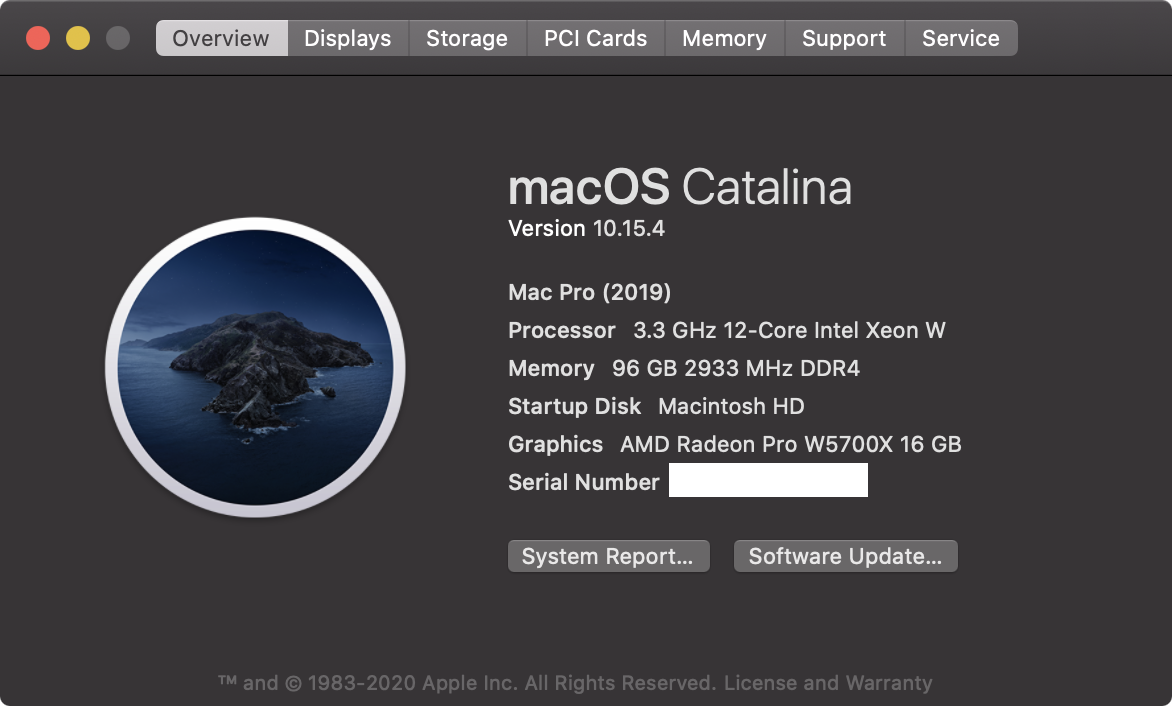Click the macOS Catalina island icon
Viewport: 1172px width, 706px height.
click(255, 367)
